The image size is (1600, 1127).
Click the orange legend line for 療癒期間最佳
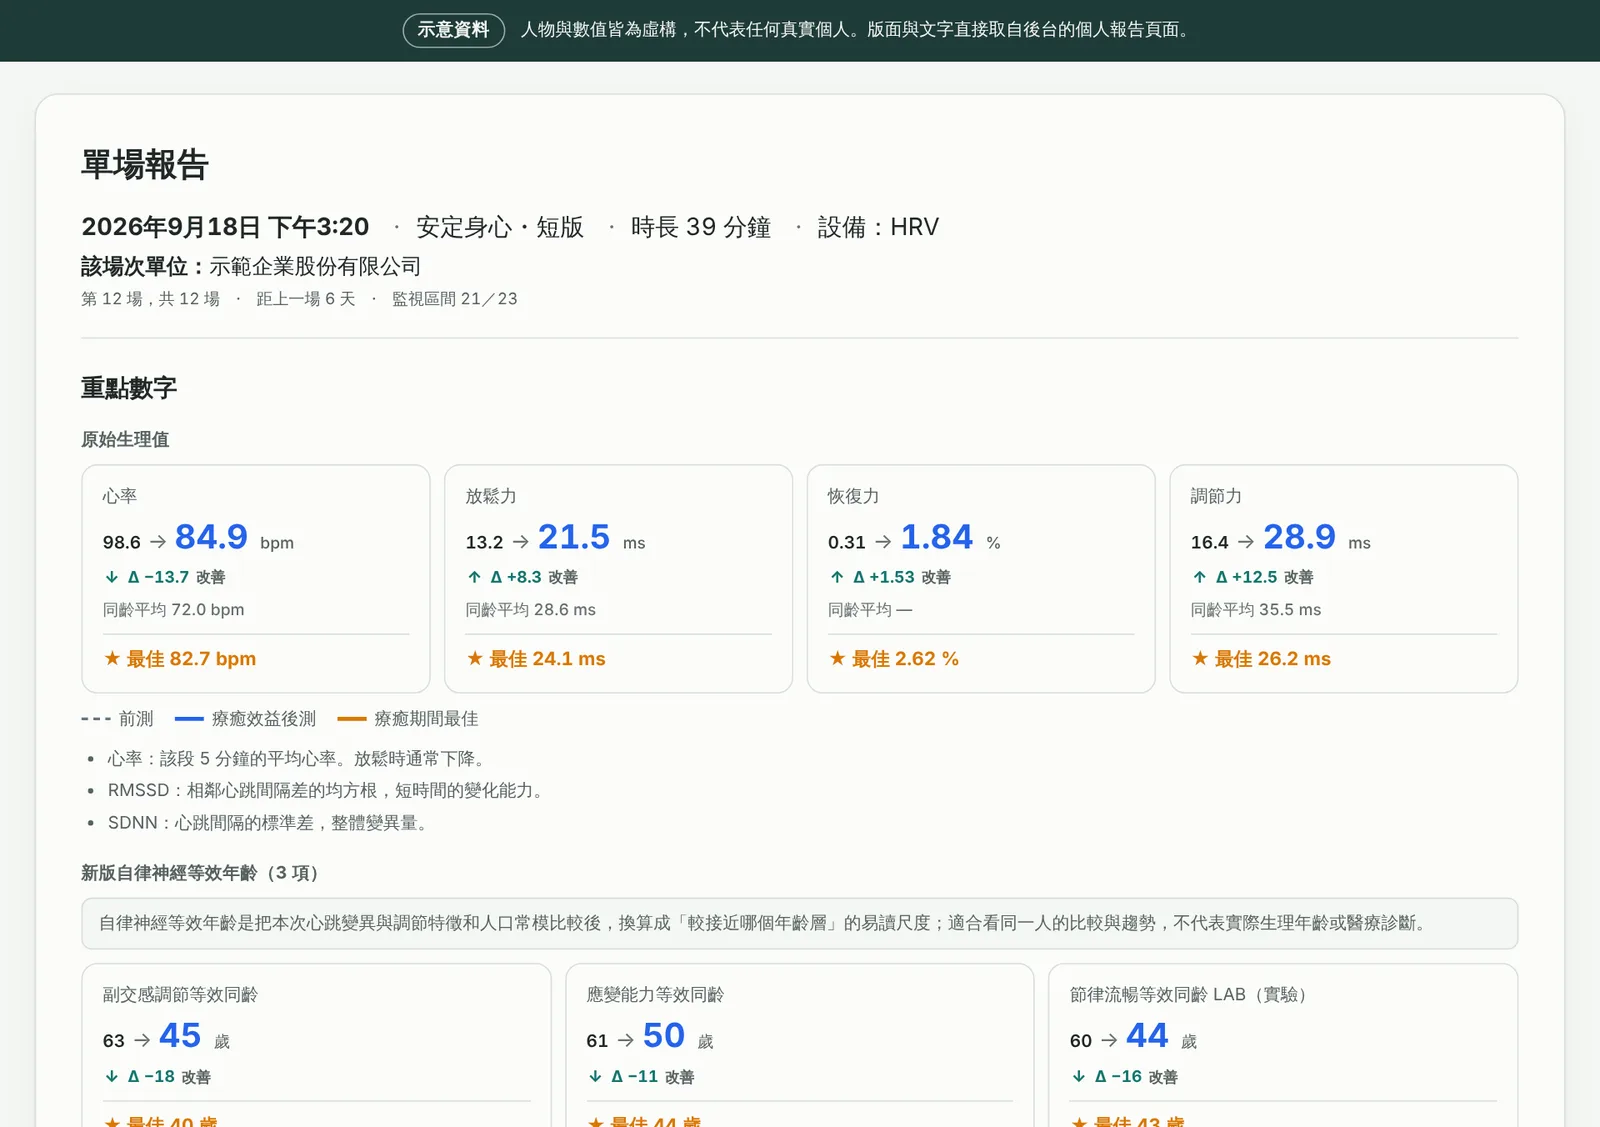pos(352,719)
